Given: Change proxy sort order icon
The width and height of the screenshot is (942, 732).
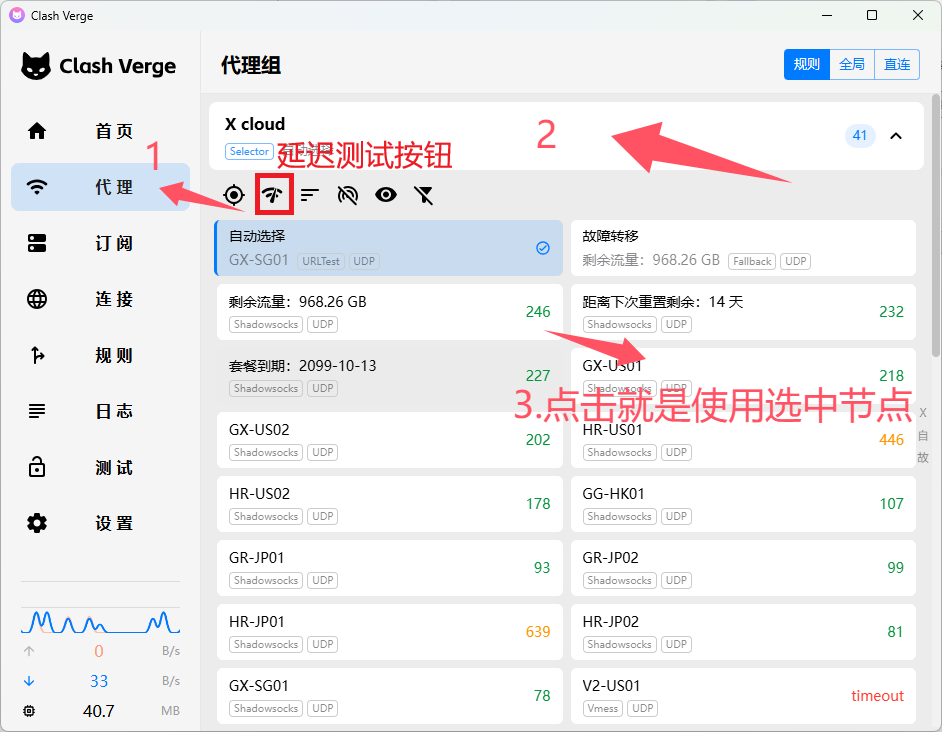Looking at the screenshot, I should 310,195.
